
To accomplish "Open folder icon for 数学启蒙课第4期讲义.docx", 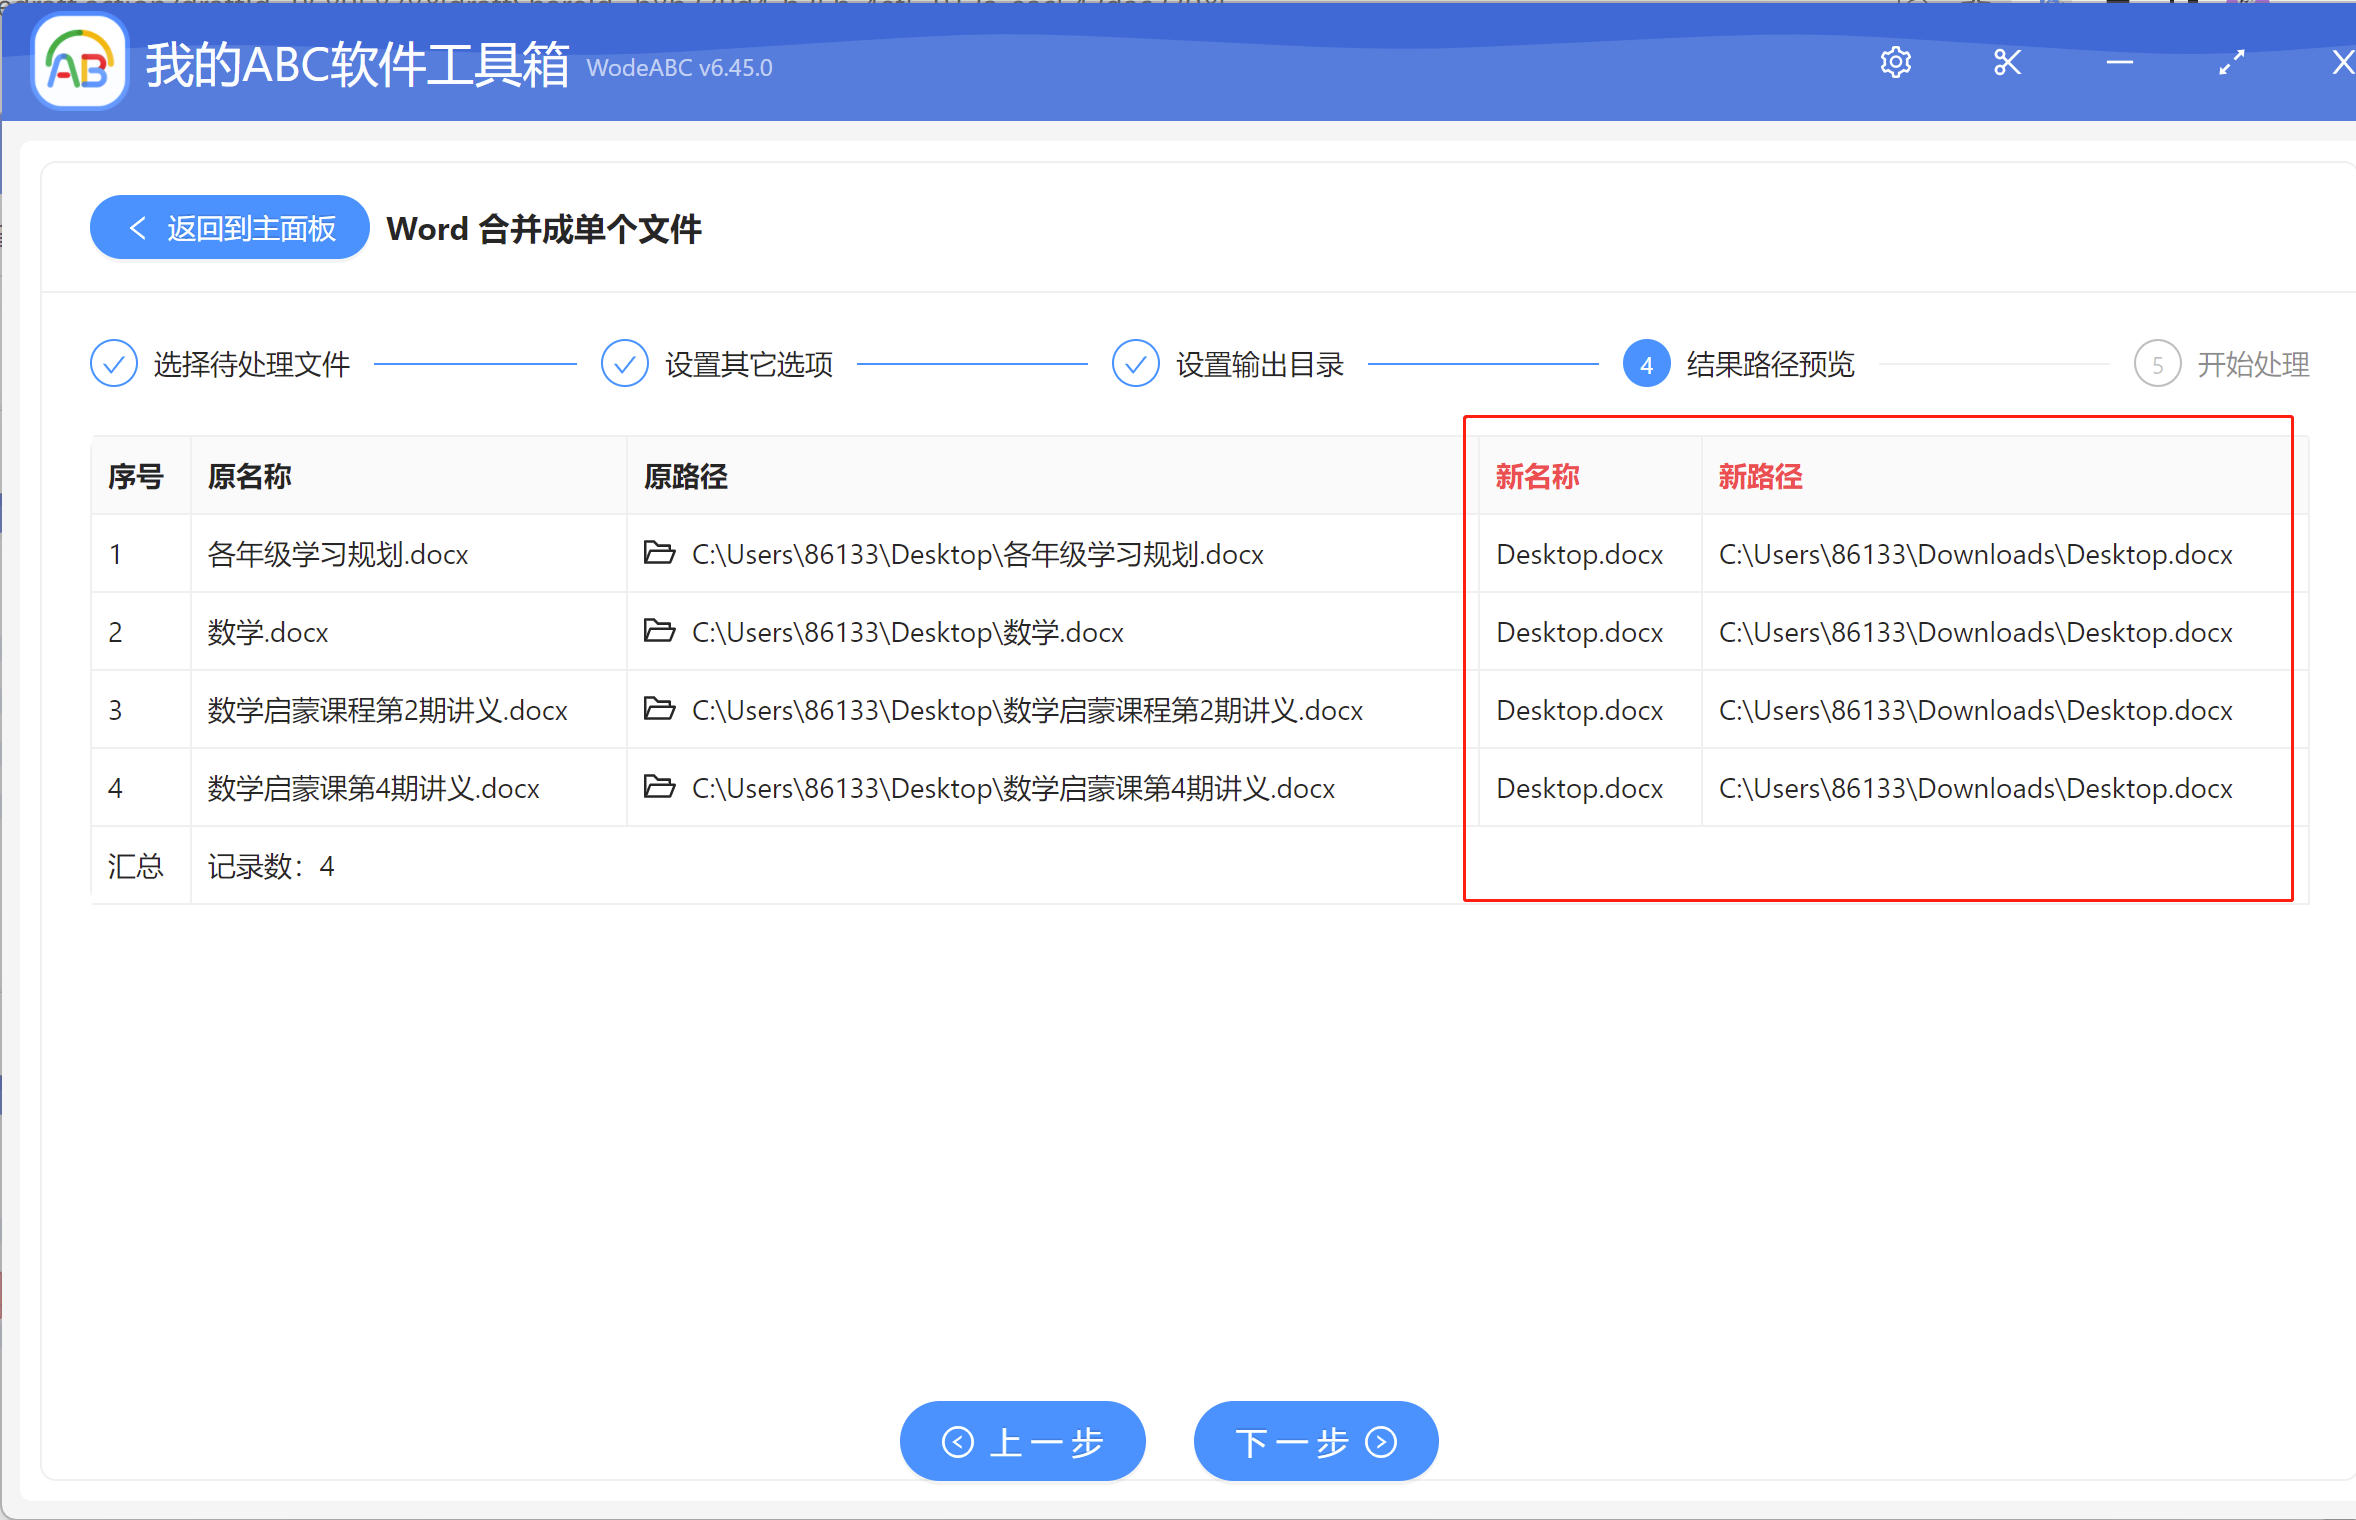I will click(x=659, y=787).
